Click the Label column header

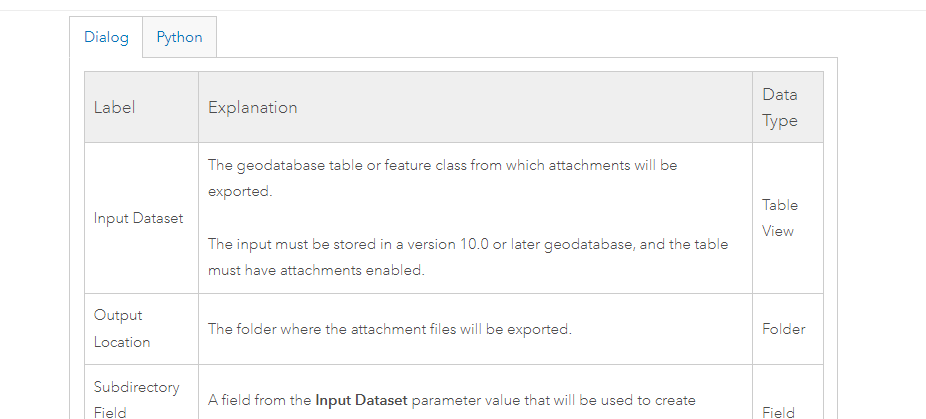[x=114, y=107]
